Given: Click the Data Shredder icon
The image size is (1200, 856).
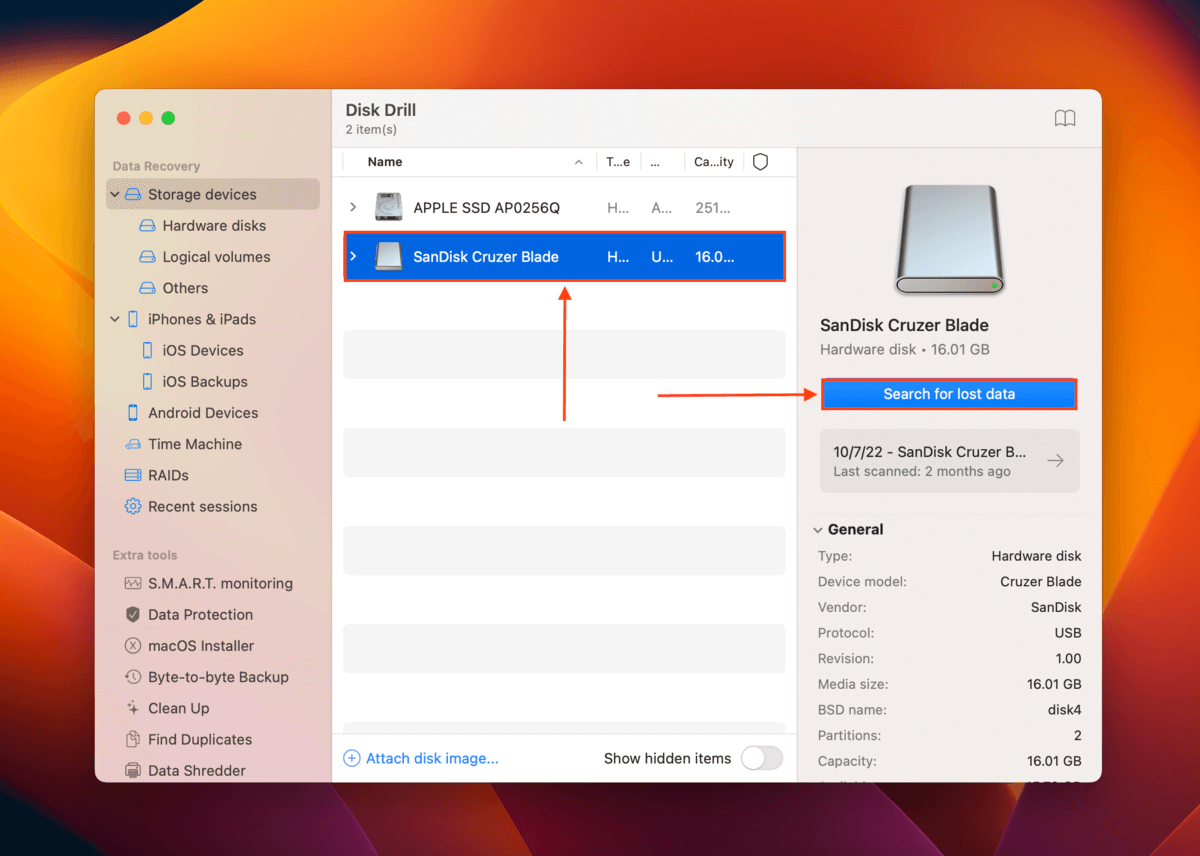Looking at the screenshot, I should point(133,770).
